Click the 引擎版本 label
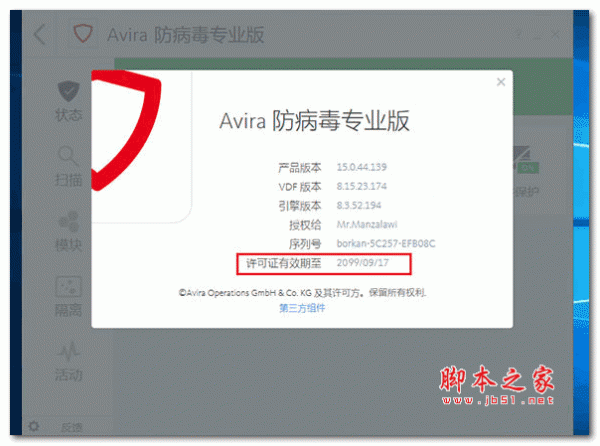 click(x=300, y=206)
